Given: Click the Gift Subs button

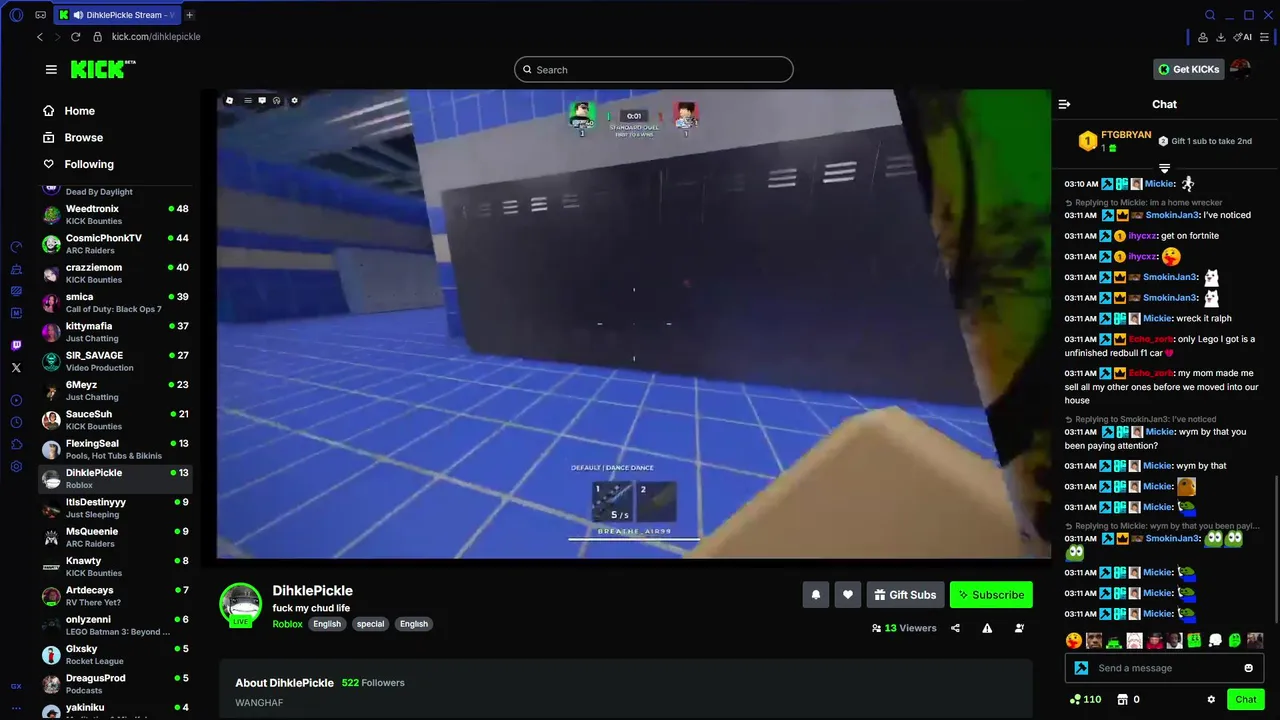Looking at the screenshot, I should 905,595.
